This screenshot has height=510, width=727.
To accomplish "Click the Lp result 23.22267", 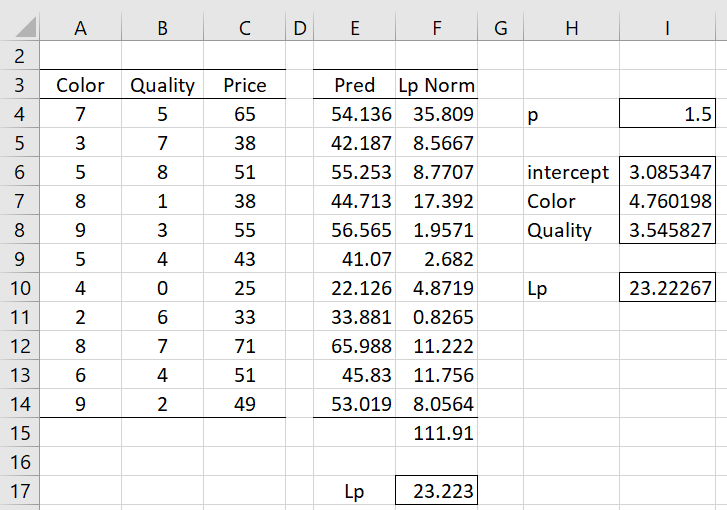I will click(x=667, y=288).
